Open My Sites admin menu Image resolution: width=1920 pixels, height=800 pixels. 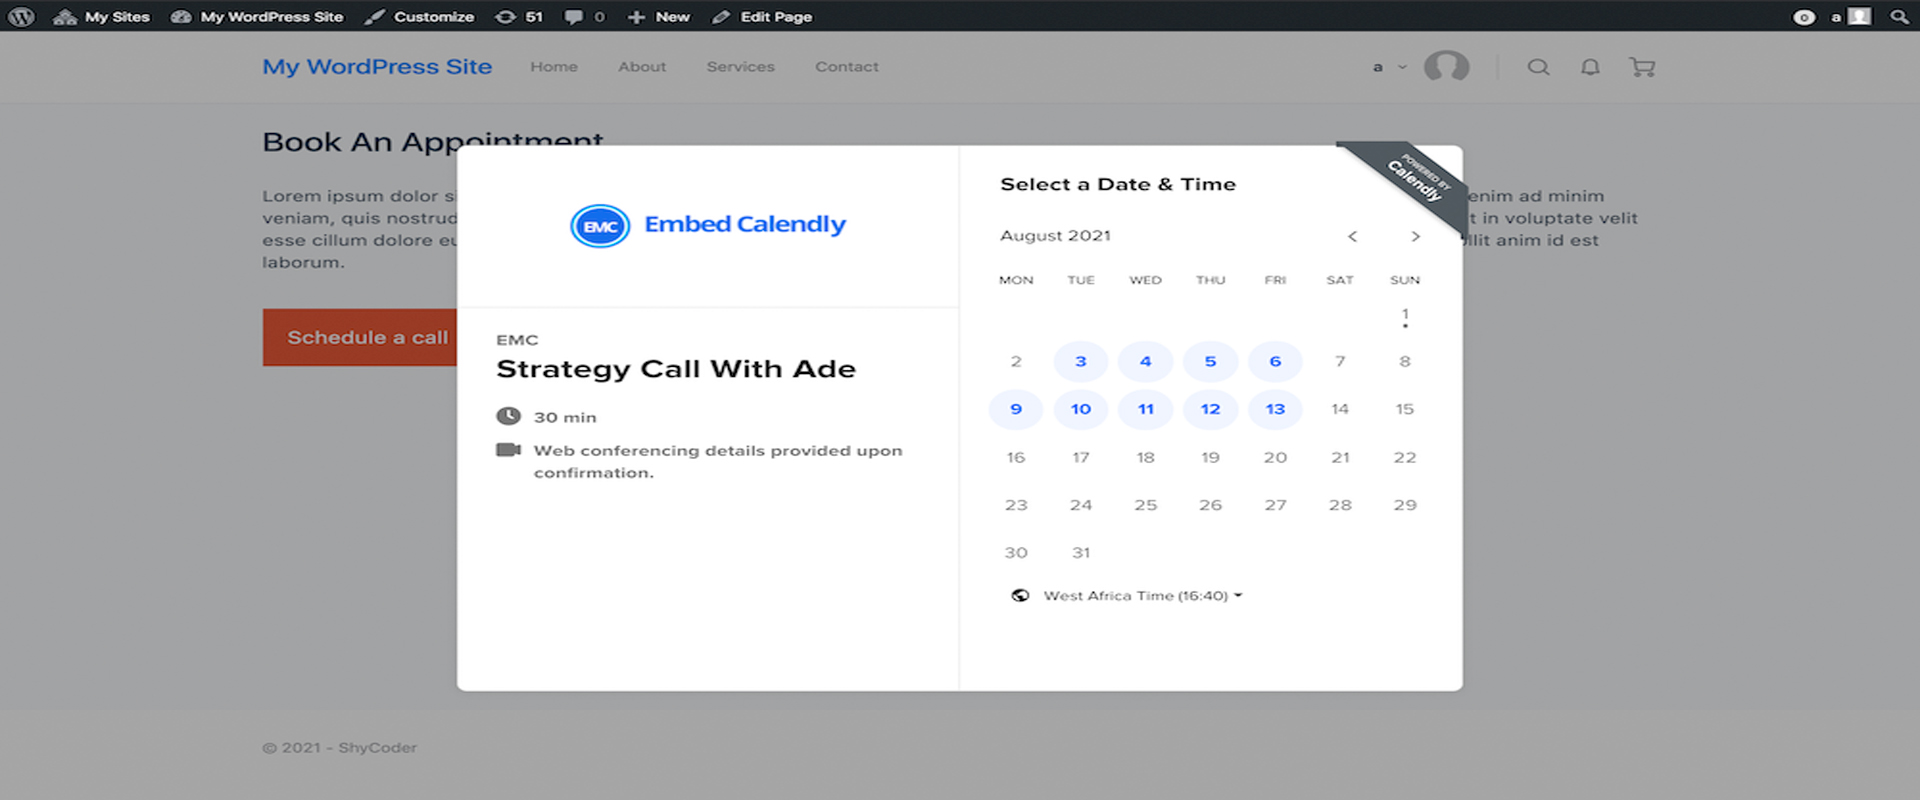point(101,16)
